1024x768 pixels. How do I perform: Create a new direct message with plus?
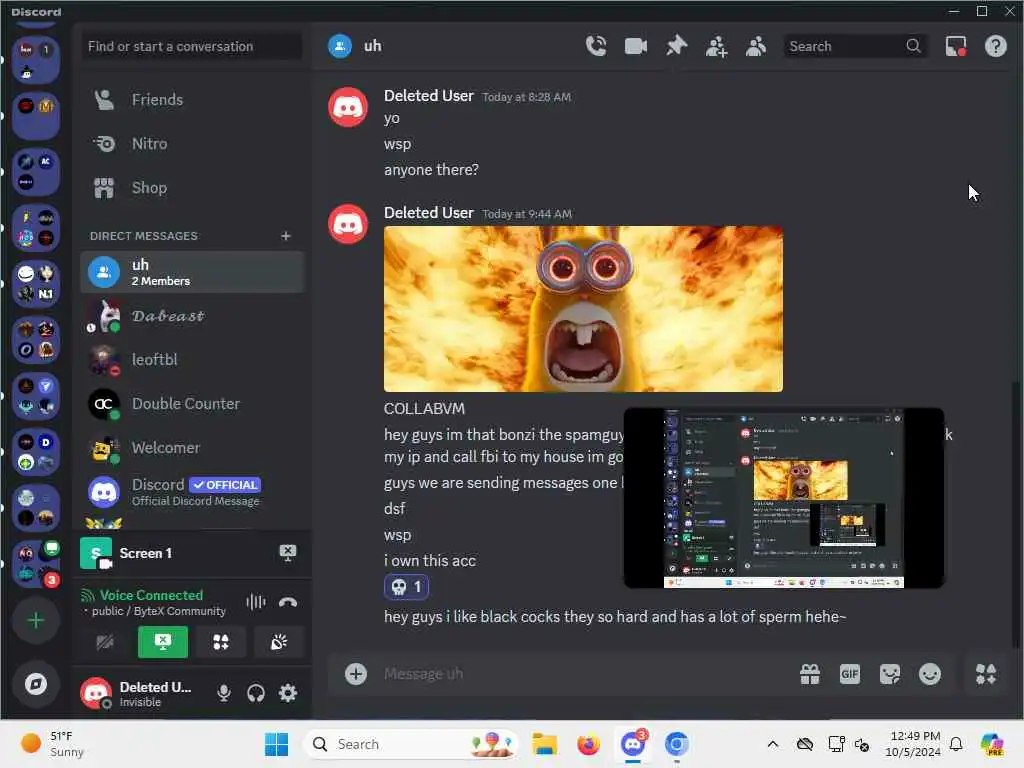[285, 236]
